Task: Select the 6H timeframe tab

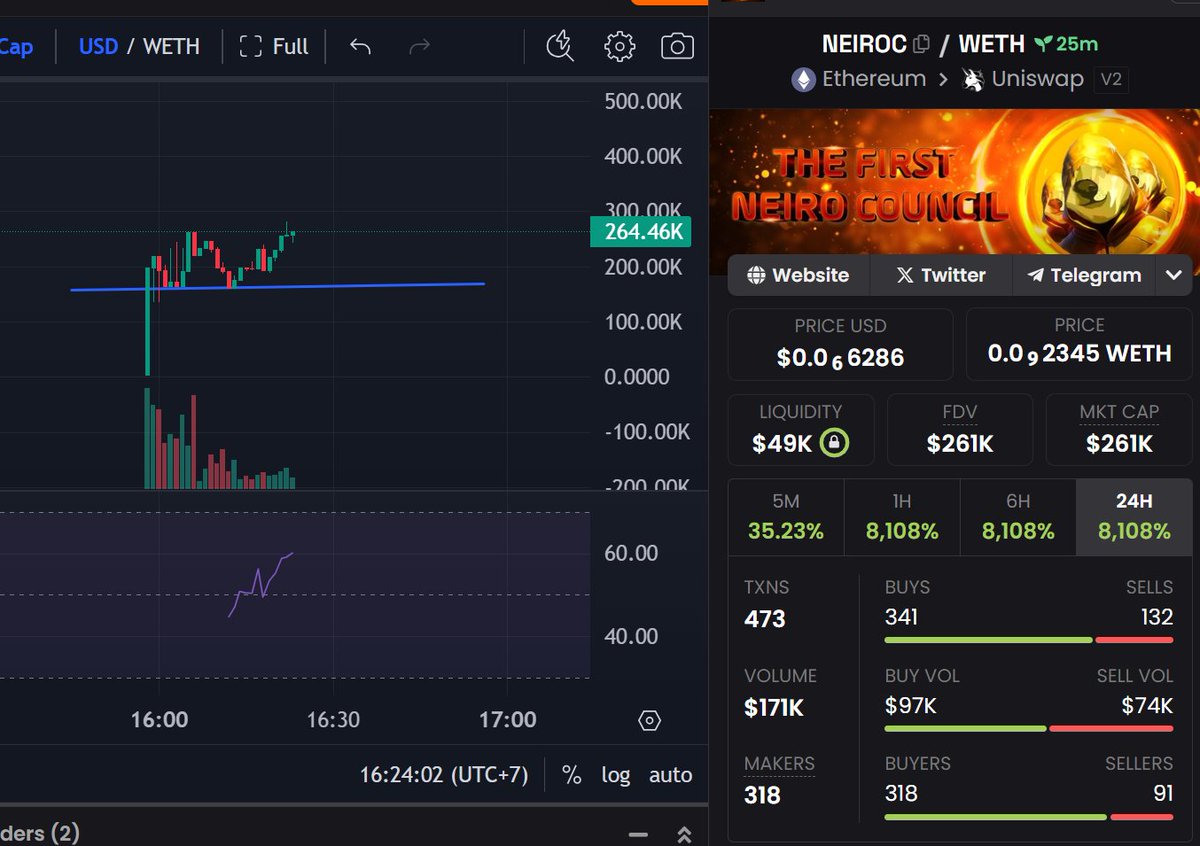Action: pyautogui.click(x=1018, y=517)
